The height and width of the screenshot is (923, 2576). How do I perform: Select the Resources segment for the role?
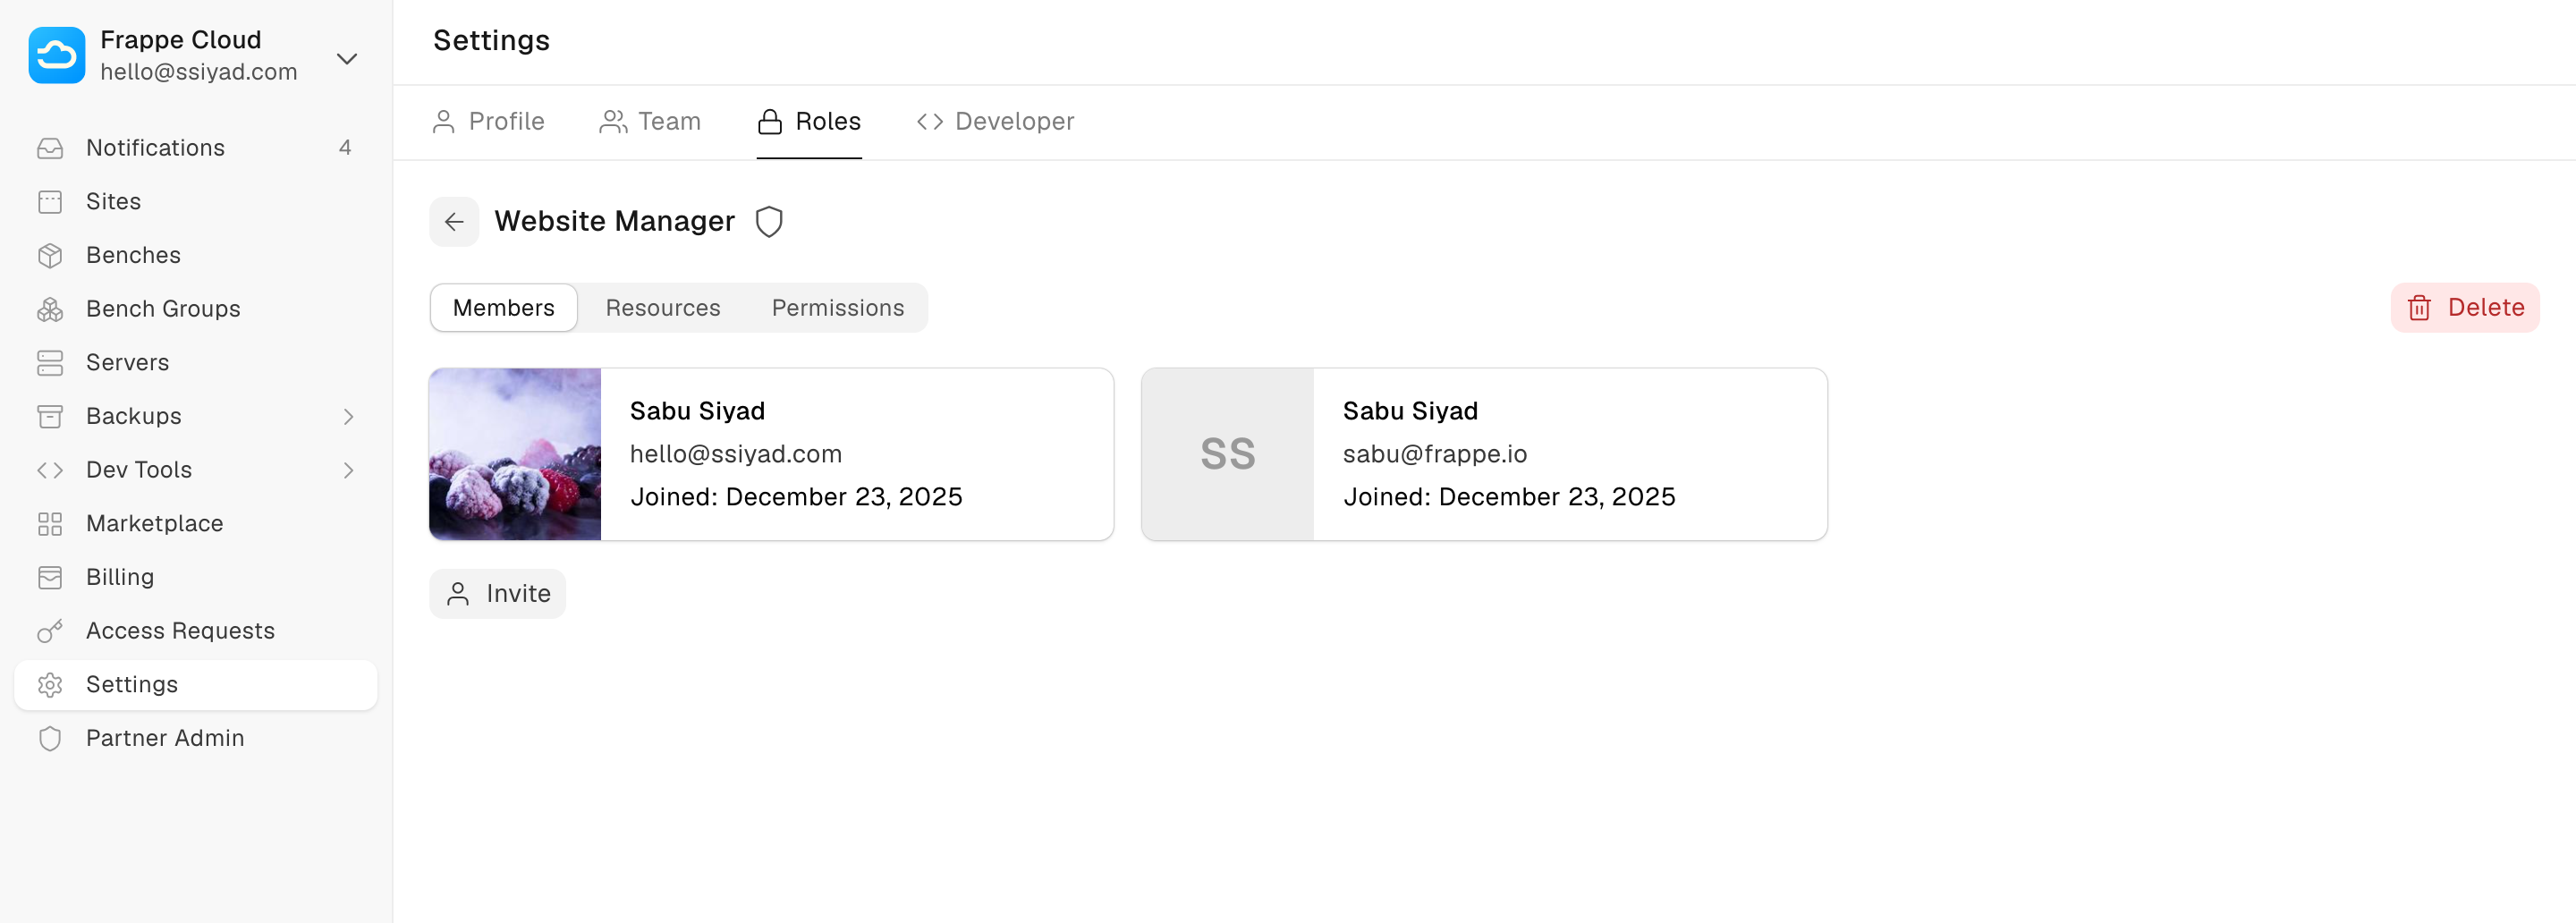coord(662,308)
